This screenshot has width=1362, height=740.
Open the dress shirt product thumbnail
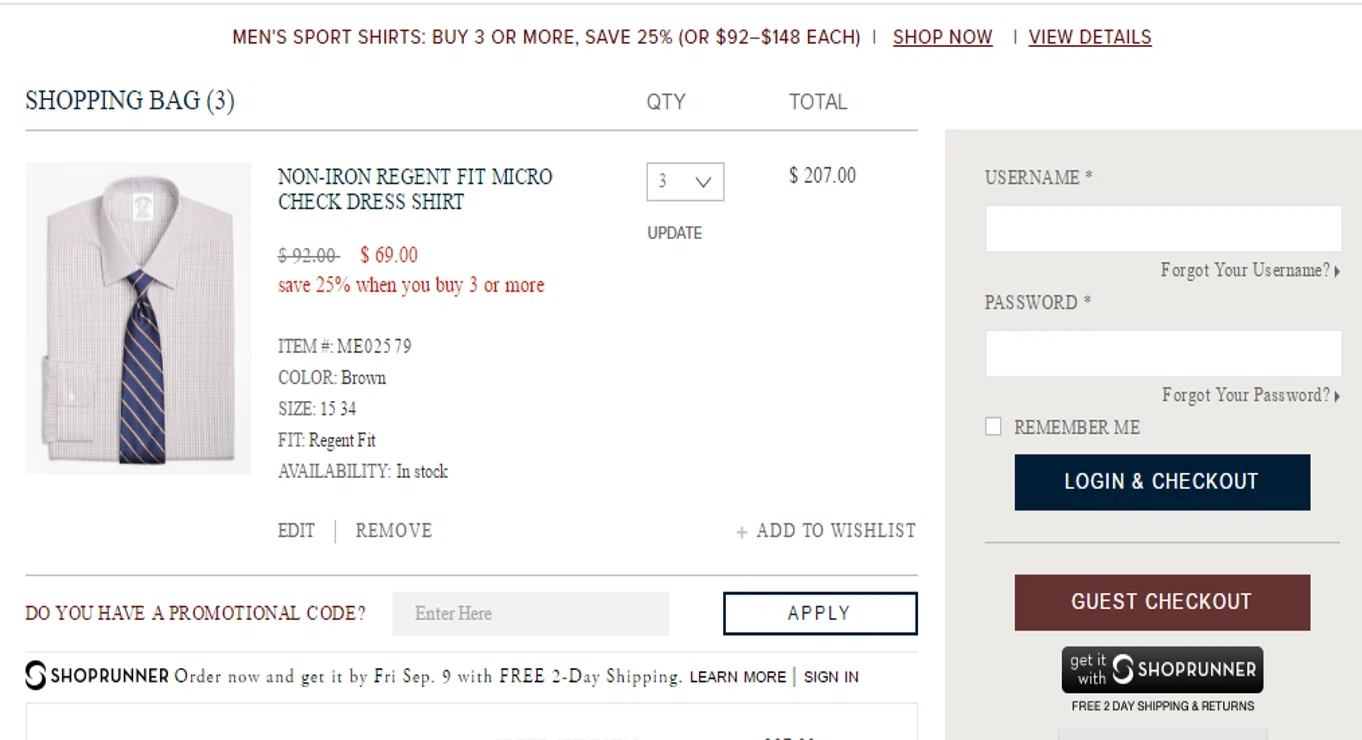[x=138, y=318]
